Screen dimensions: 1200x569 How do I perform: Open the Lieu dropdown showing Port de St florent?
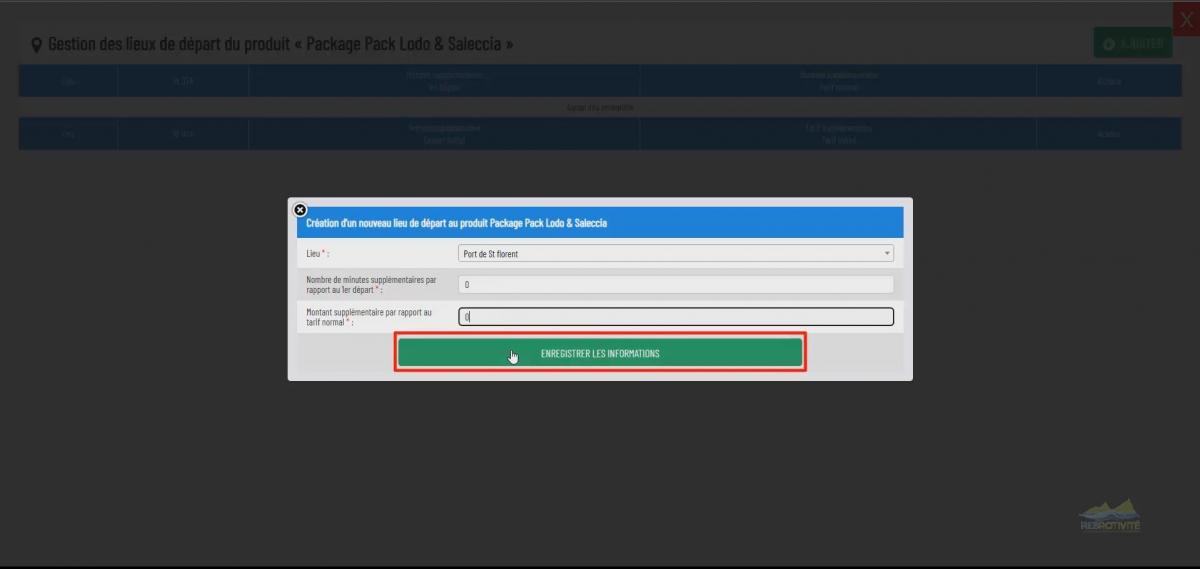click(x=676, y=254)
